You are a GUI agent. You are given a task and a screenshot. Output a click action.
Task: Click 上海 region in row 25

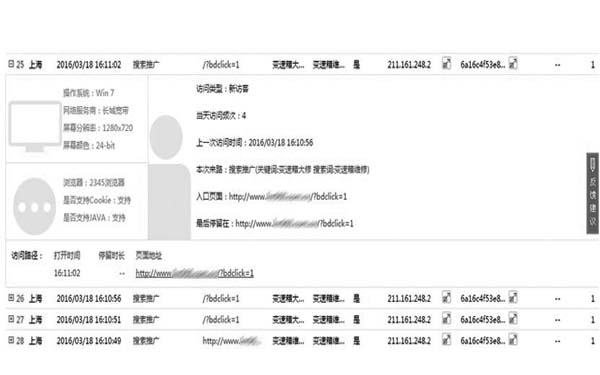[36, 65]
